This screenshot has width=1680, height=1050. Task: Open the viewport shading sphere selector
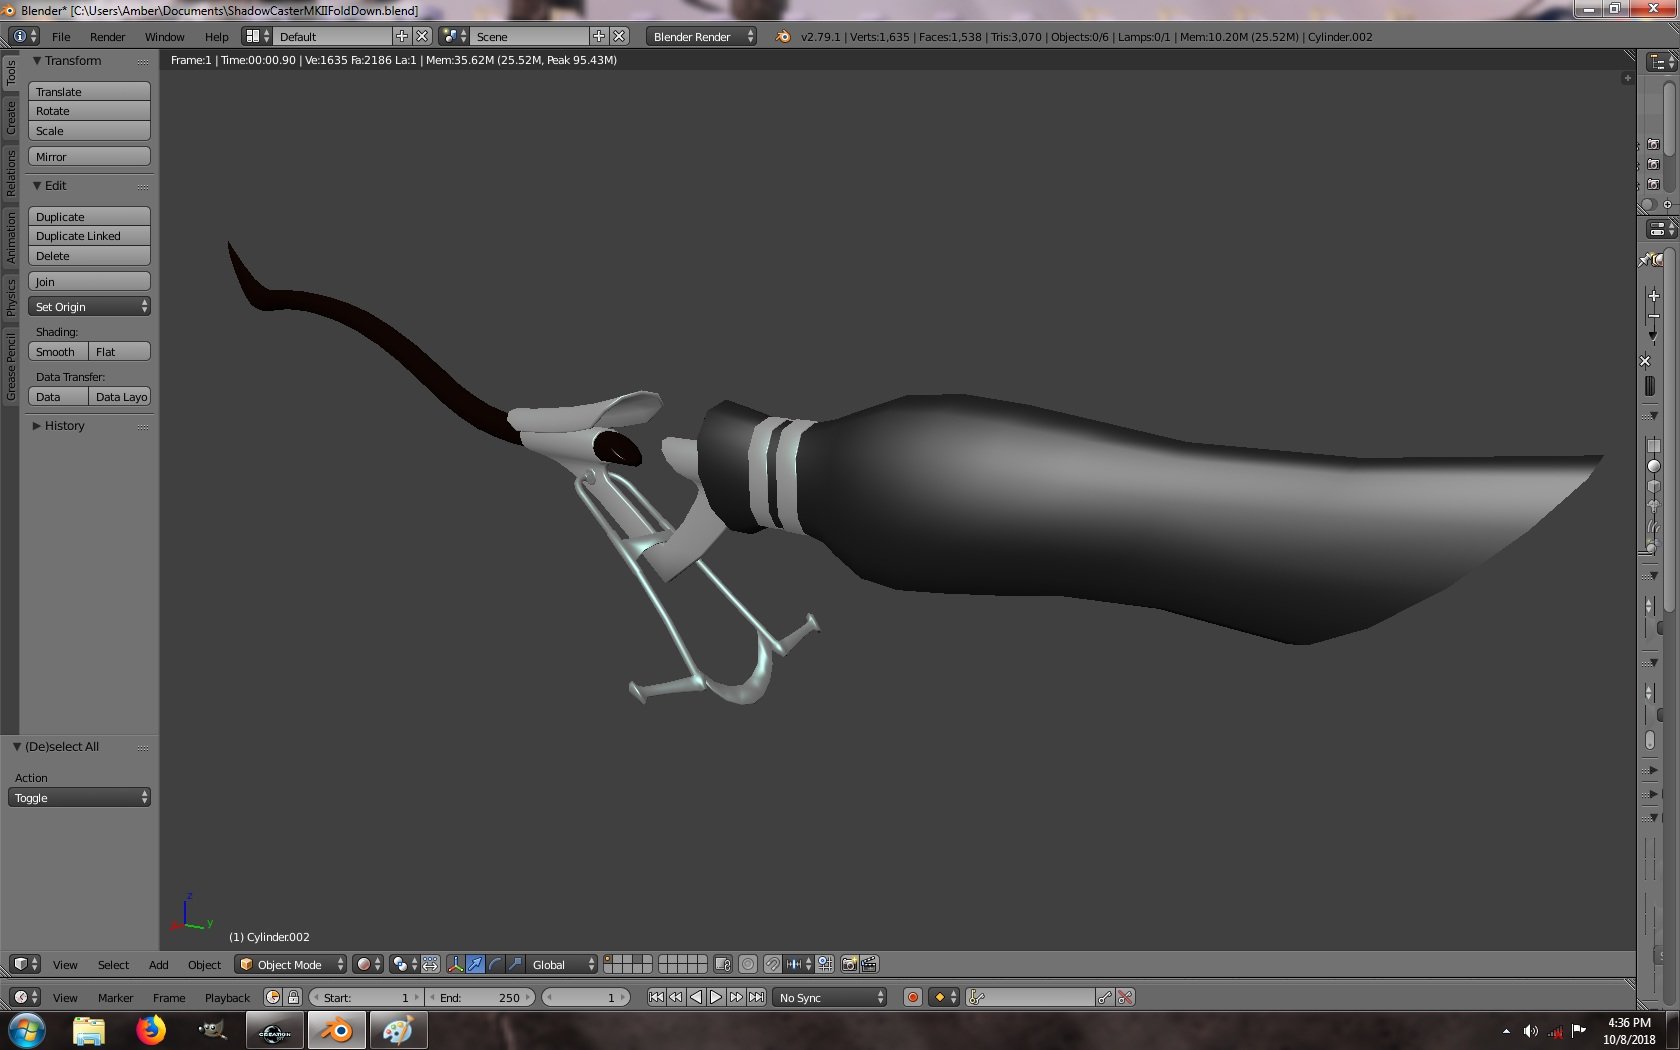(x=368, y=964)
